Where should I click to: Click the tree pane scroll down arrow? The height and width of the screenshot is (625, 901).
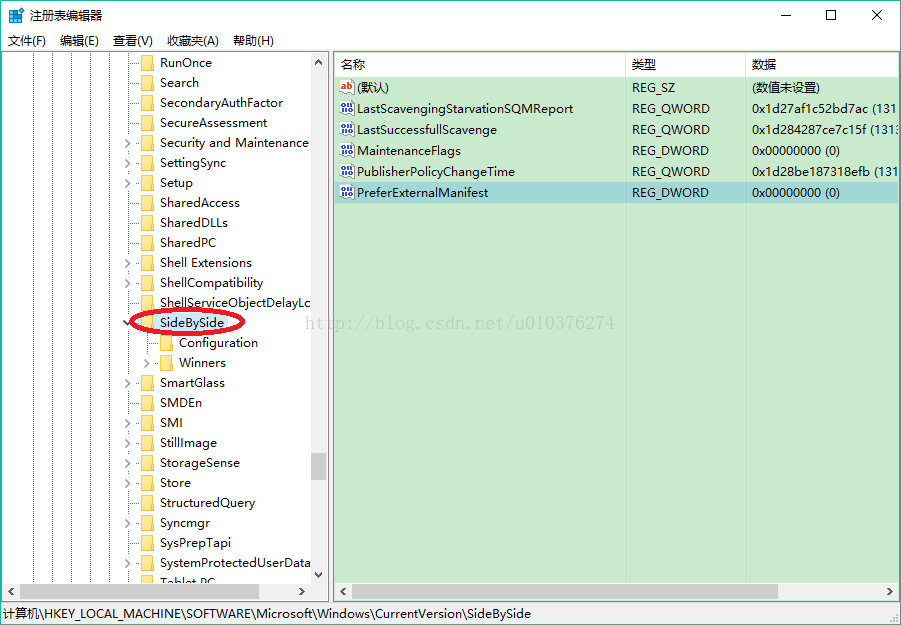pos(319,574)
